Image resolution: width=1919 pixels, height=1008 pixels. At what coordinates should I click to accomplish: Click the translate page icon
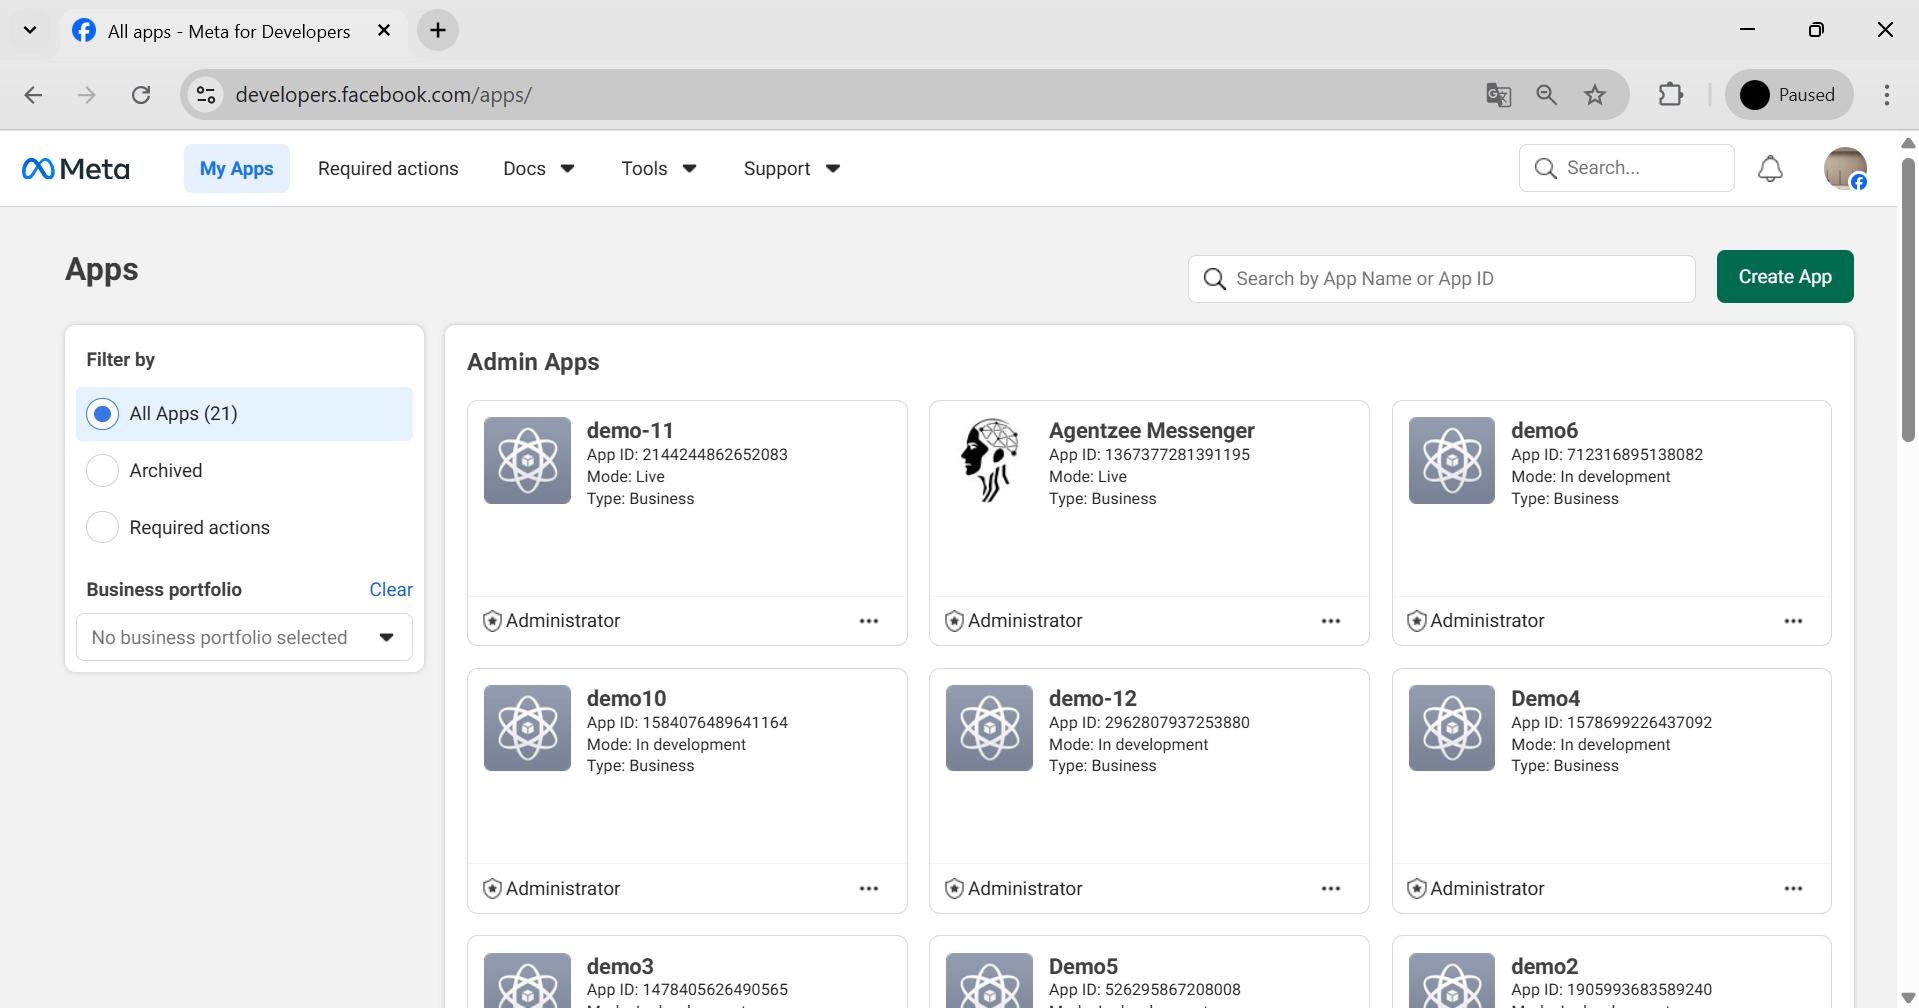click(1498, 95)
